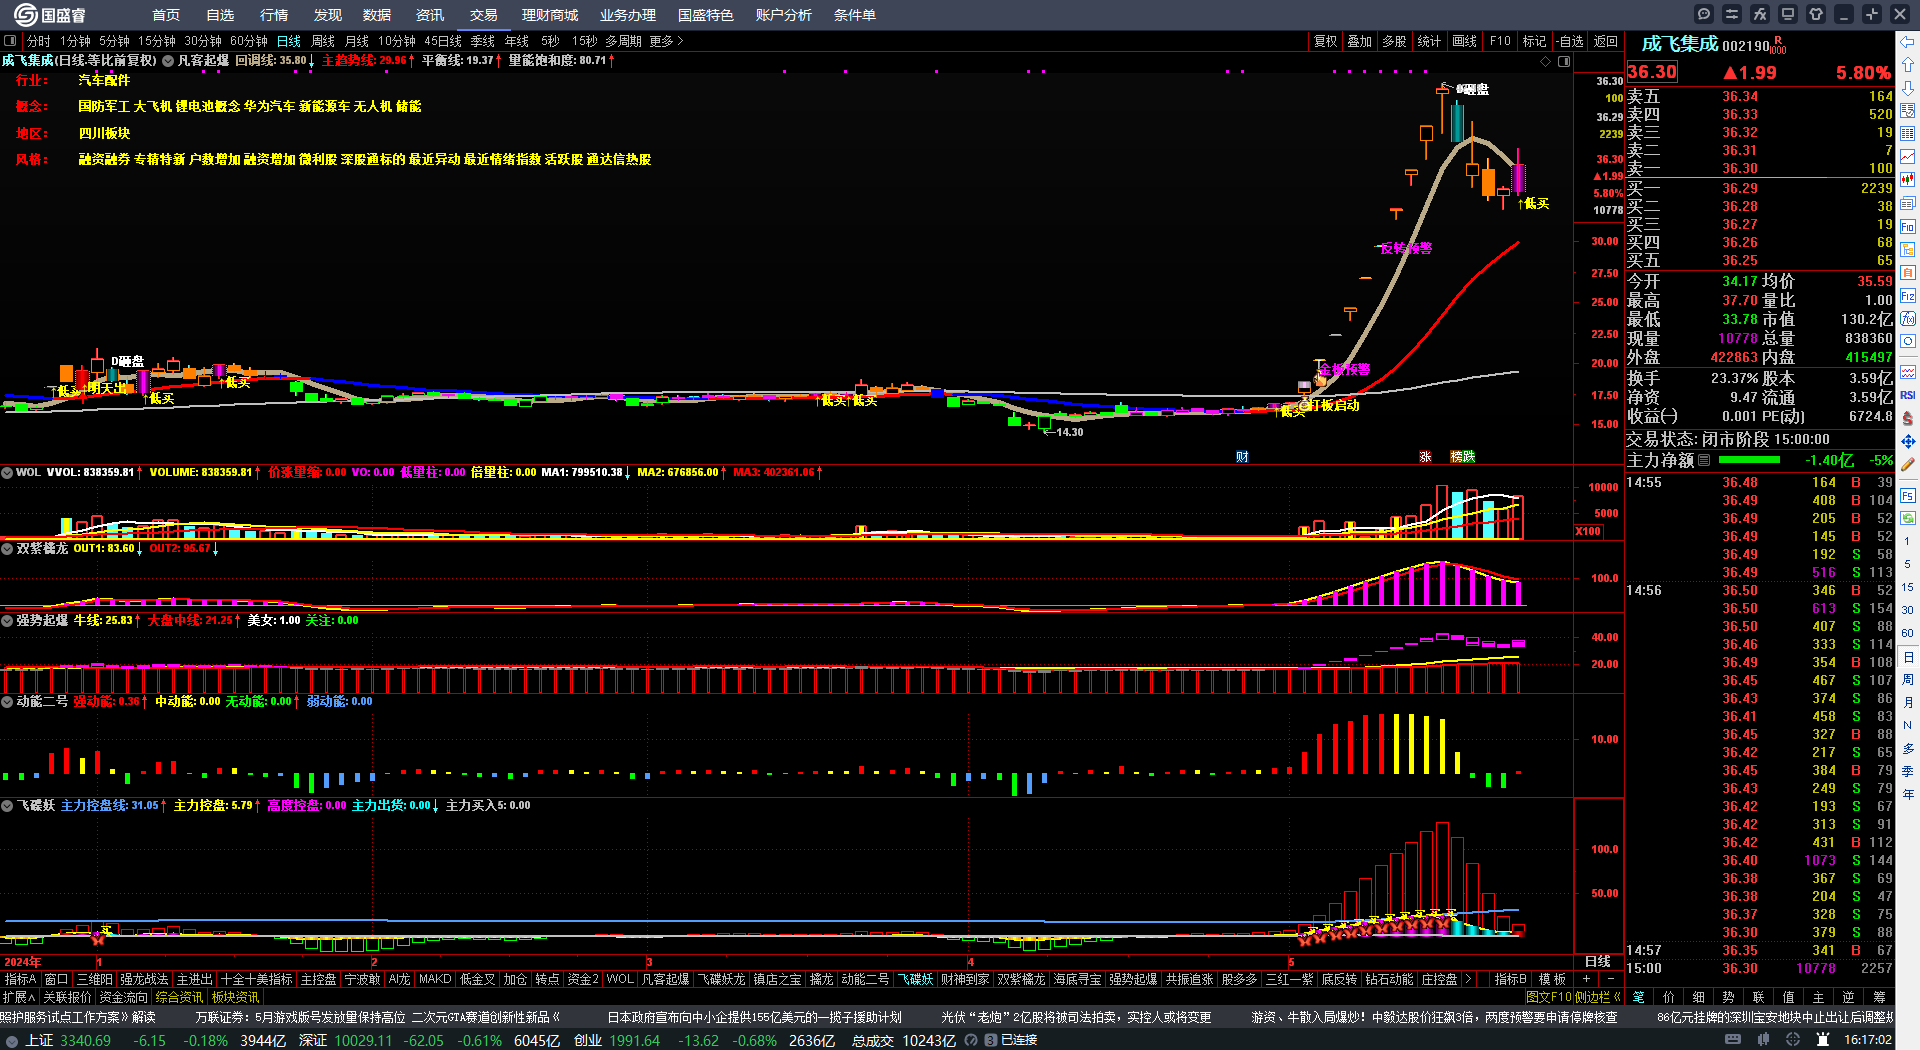
Task: Click the panel layout icon at chart top right
Action: click(1564, 61)
